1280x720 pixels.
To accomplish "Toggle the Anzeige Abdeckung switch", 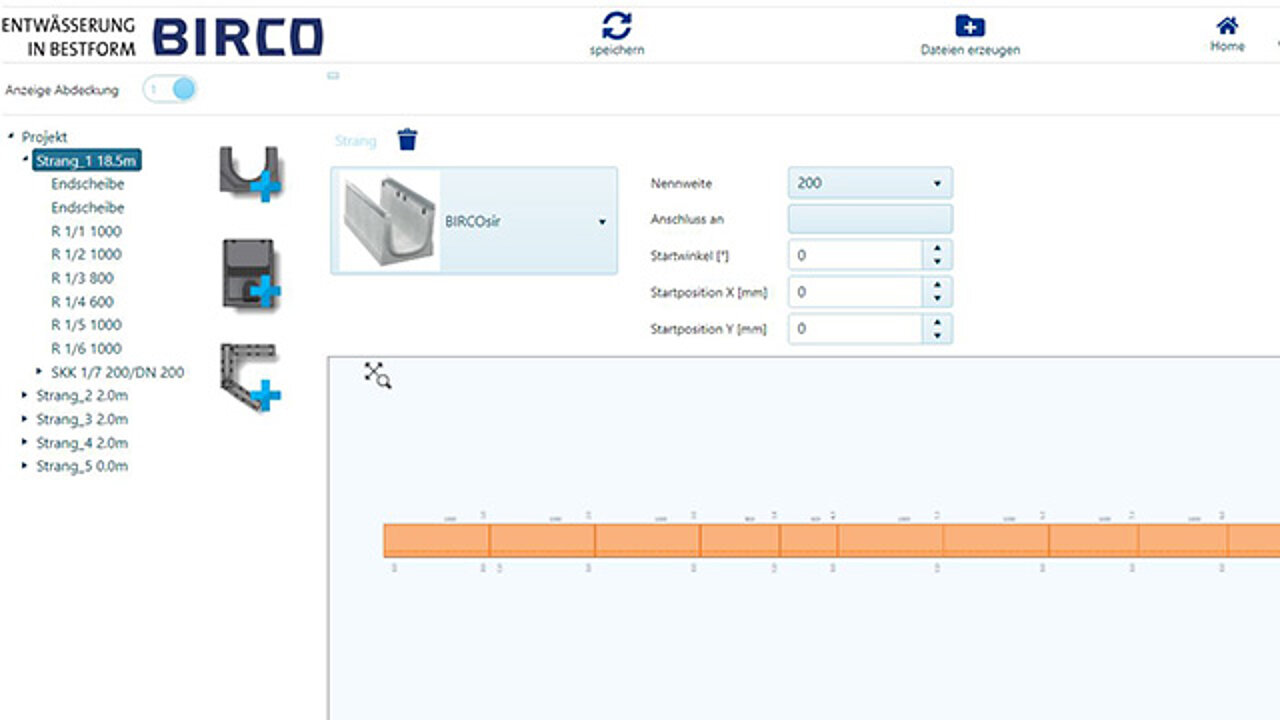I will pyautogui.click(x=170, y=90).
